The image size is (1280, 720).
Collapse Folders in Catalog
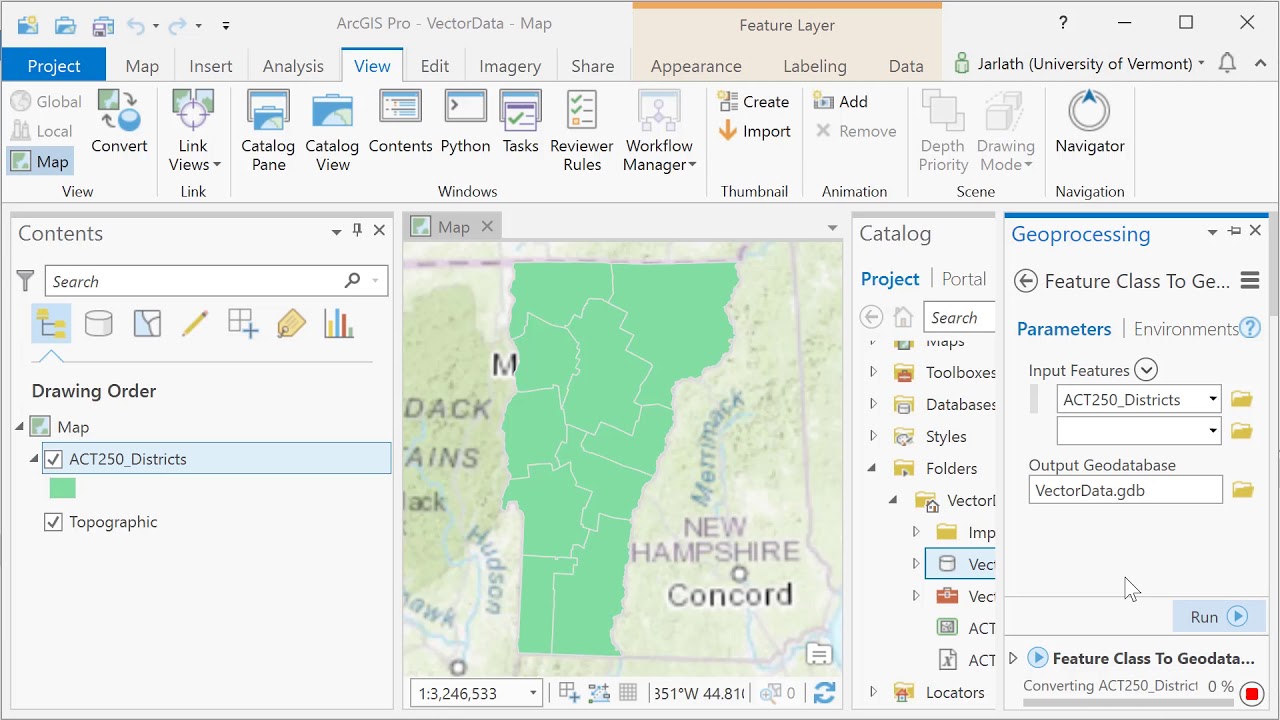point(873,468)
